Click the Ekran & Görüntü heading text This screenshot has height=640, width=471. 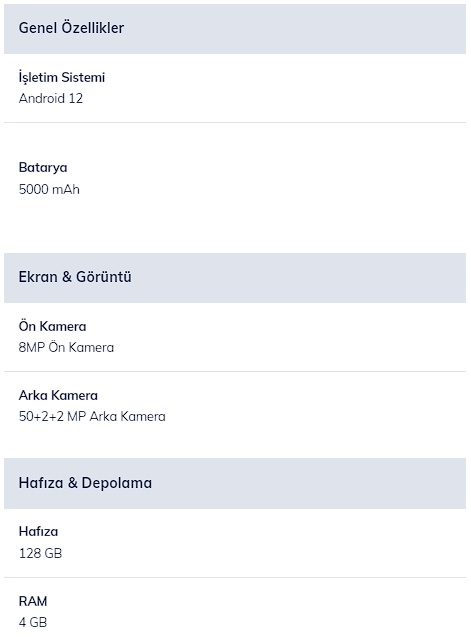pos(75,277)
